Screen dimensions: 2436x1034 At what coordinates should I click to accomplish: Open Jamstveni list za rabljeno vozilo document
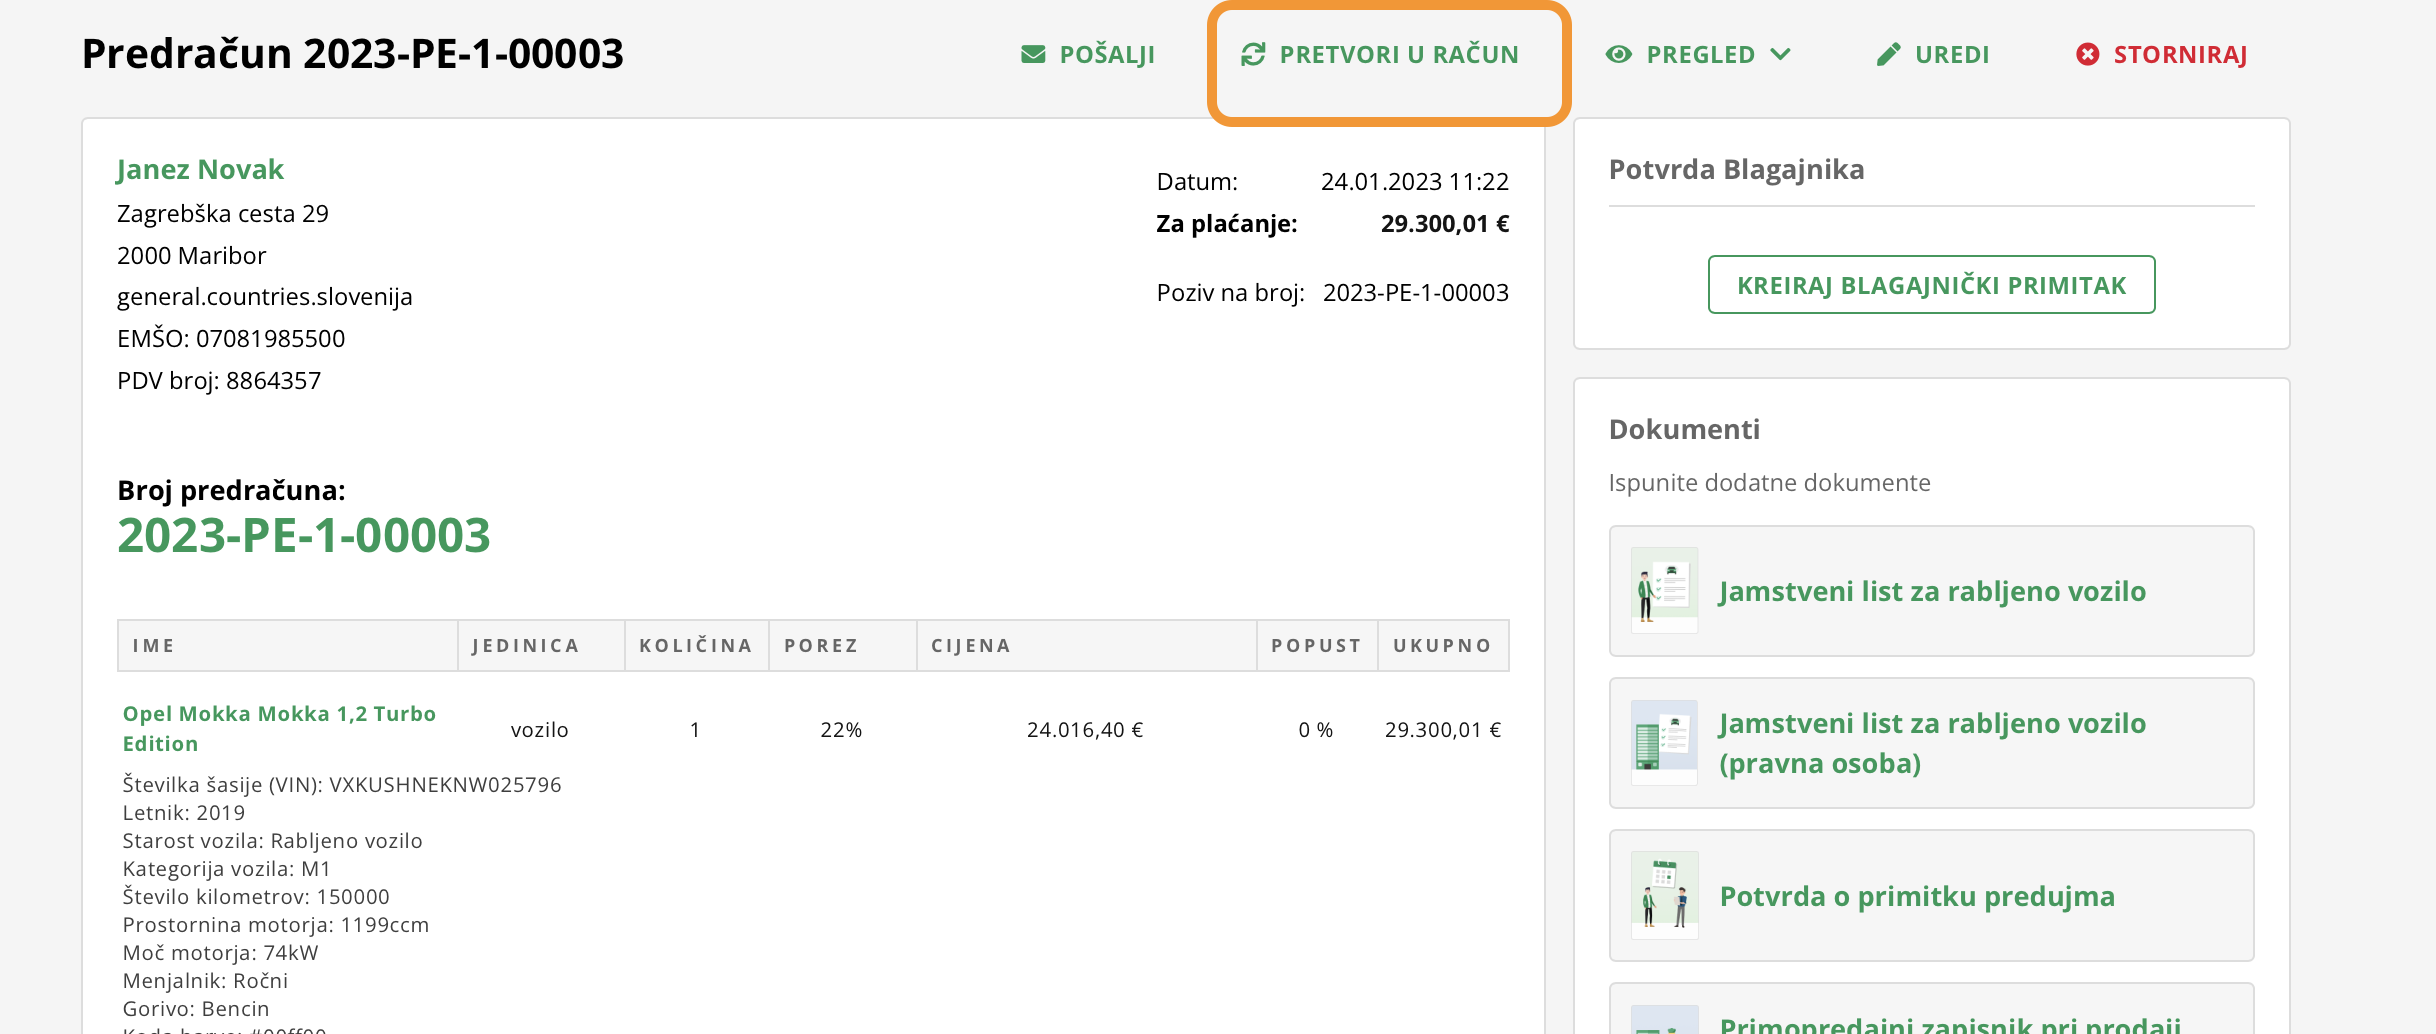pos(1932,591)
